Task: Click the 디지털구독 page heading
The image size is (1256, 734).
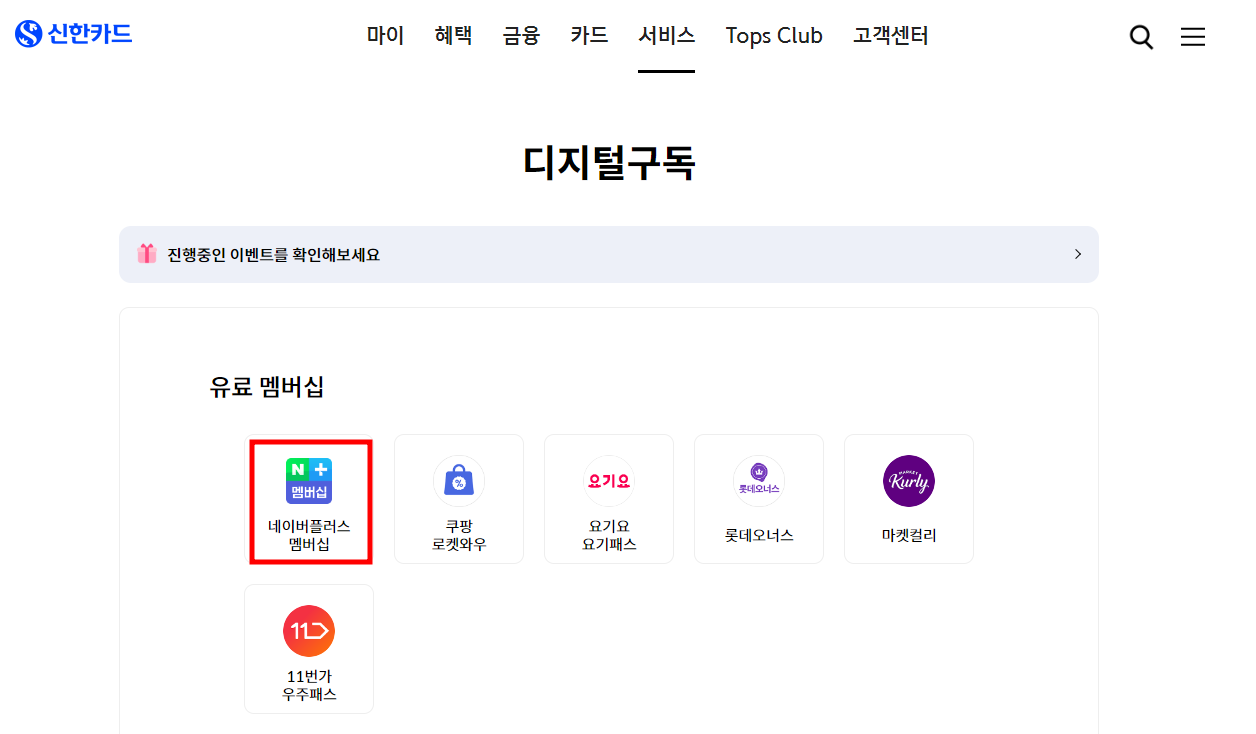Action: 609,162
